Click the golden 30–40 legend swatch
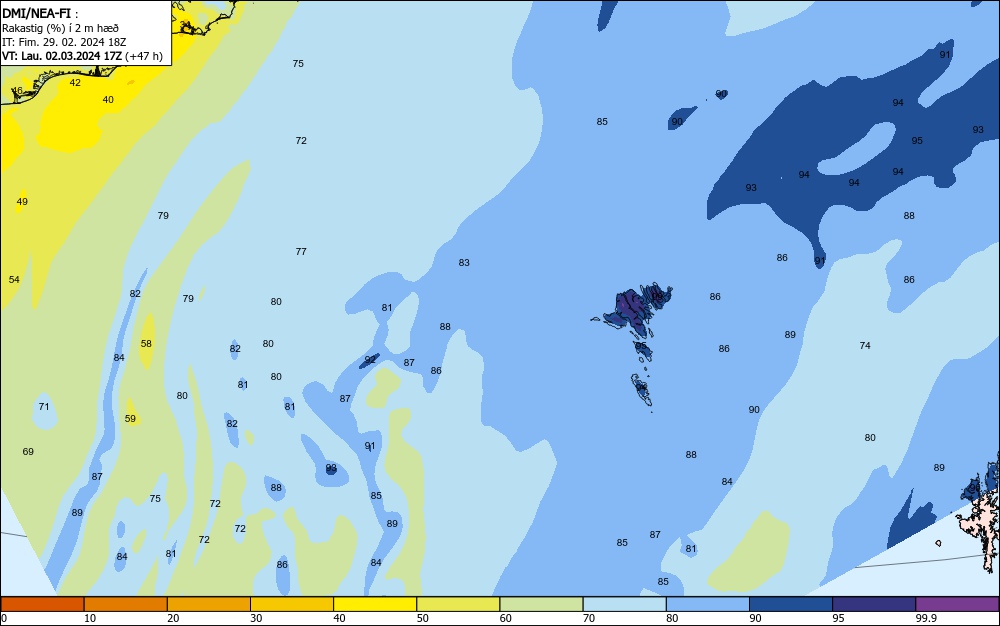This screenshot has width=1000, height=626. pyautogui.click(x=291, y=604)
